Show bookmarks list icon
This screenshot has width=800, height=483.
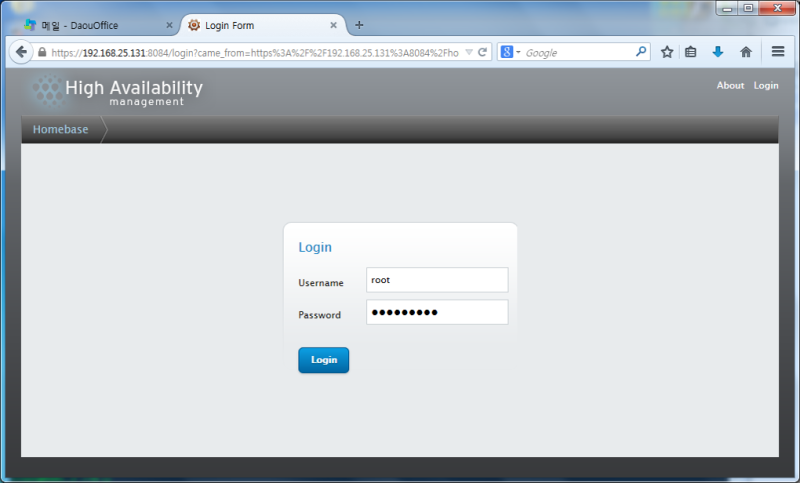[x=691, y=52]
